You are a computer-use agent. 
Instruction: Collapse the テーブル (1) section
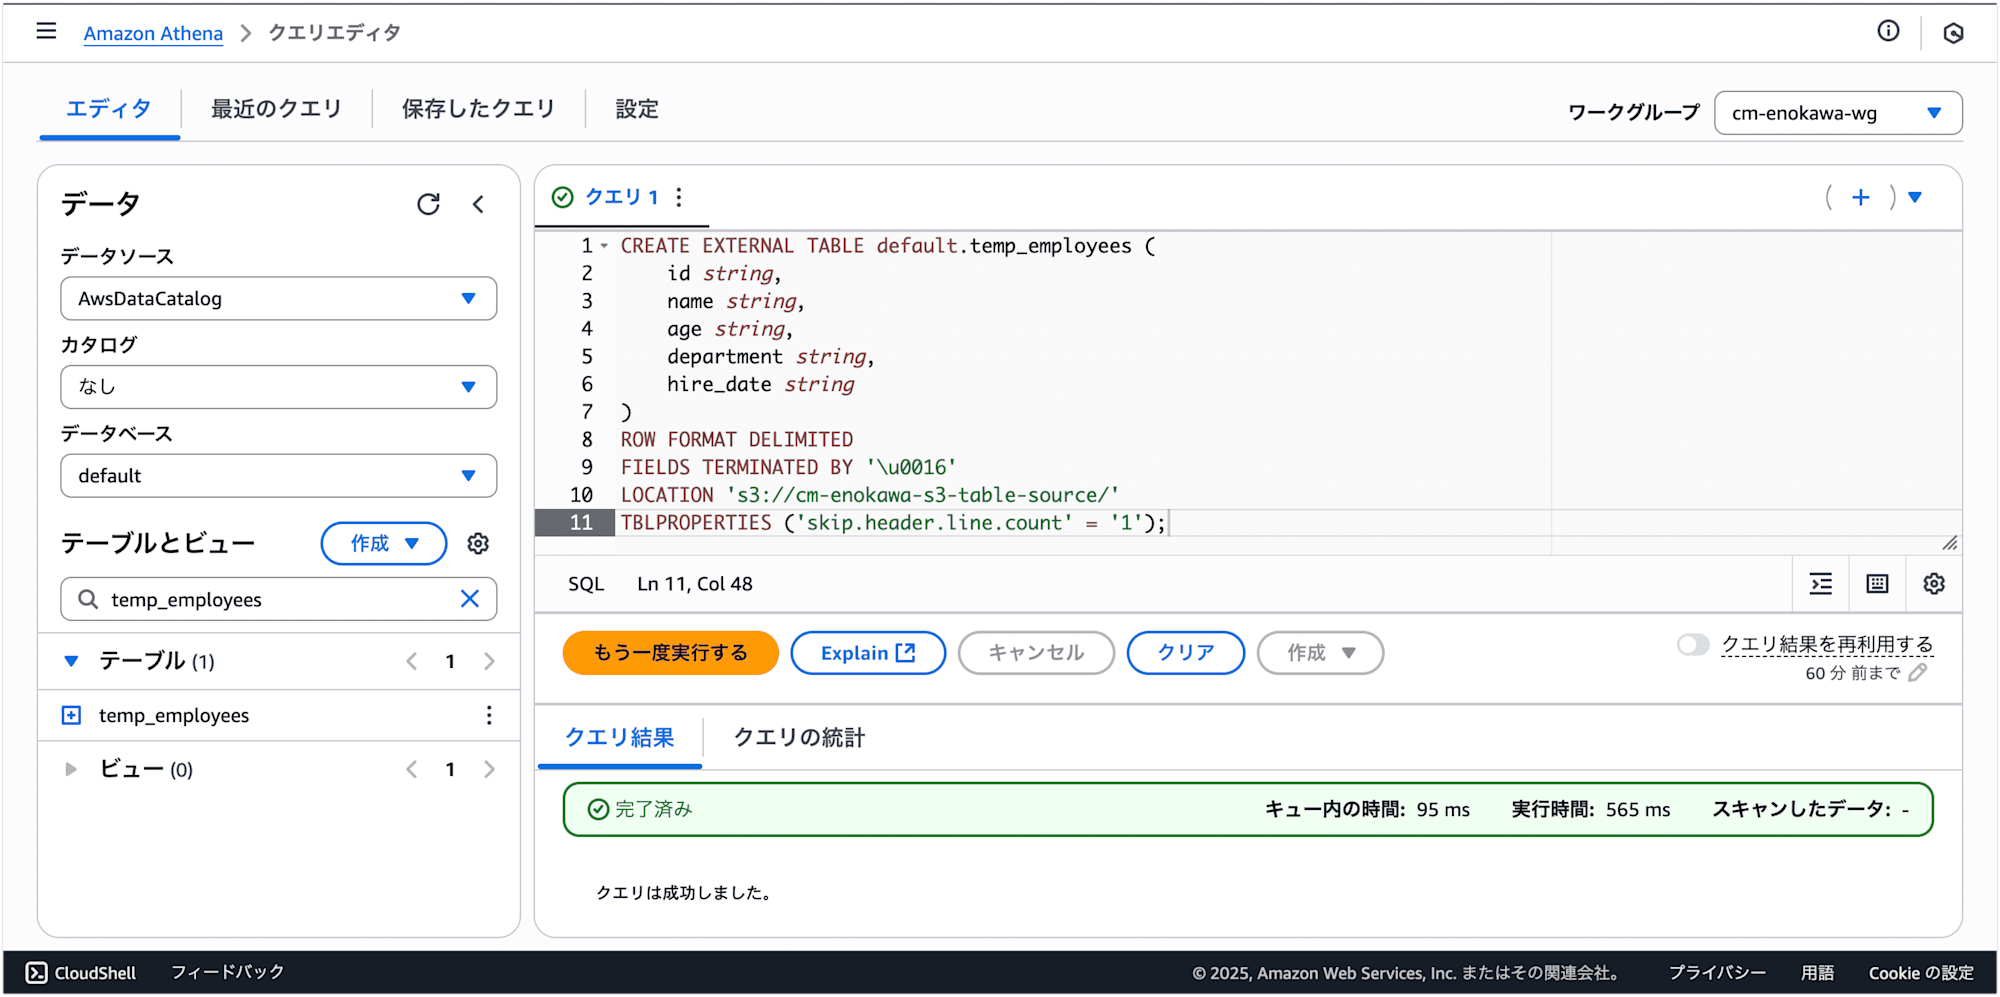pyautogui.click(x=71, y=661)
